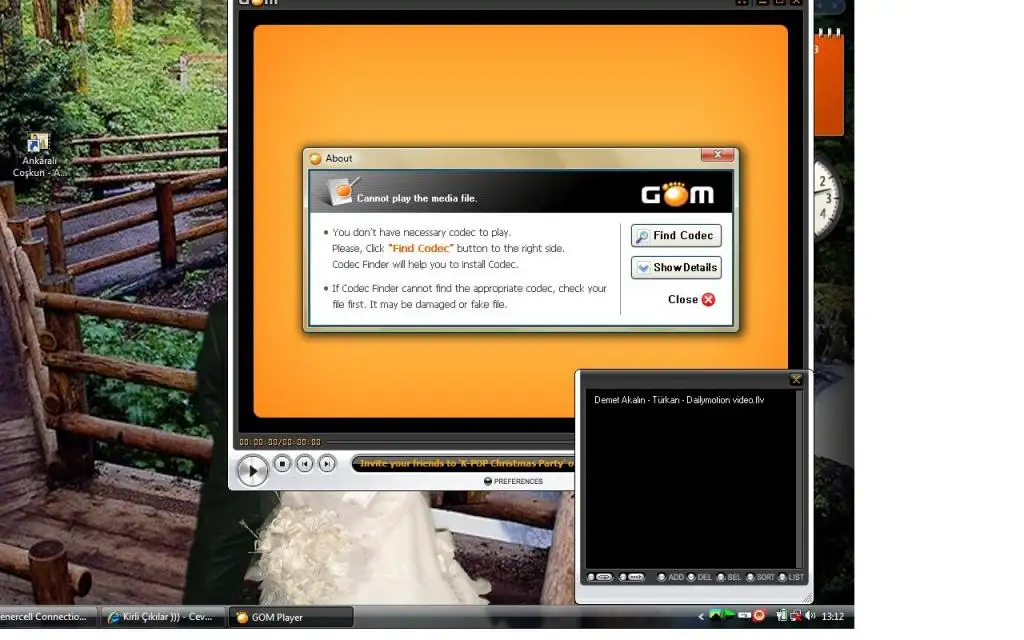Switch to GOM Player taskbar button
This screenshot has height=640, width=1024.
(291, 617)
